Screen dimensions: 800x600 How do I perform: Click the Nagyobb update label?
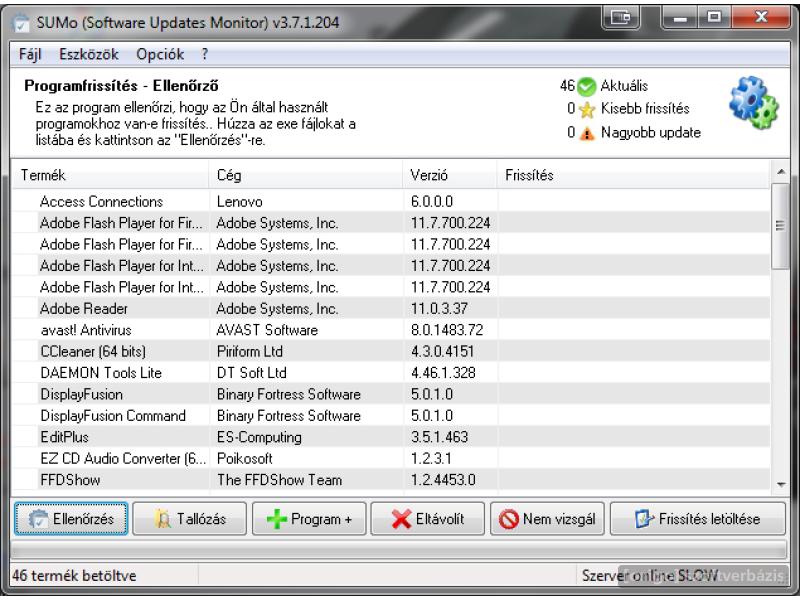pyautogui.click(x=651, y=133)
